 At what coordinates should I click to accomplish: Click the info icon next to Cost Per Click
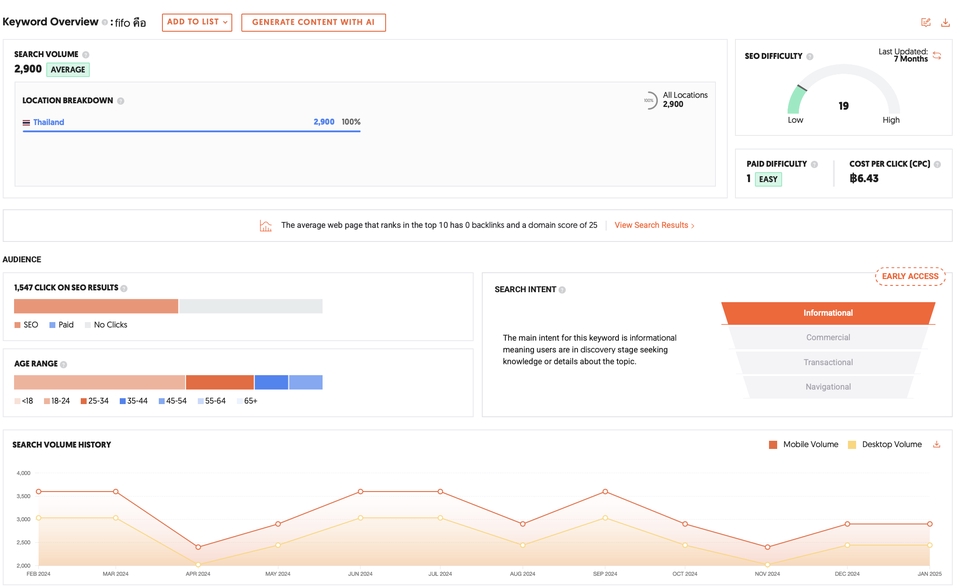pos(937,164)
